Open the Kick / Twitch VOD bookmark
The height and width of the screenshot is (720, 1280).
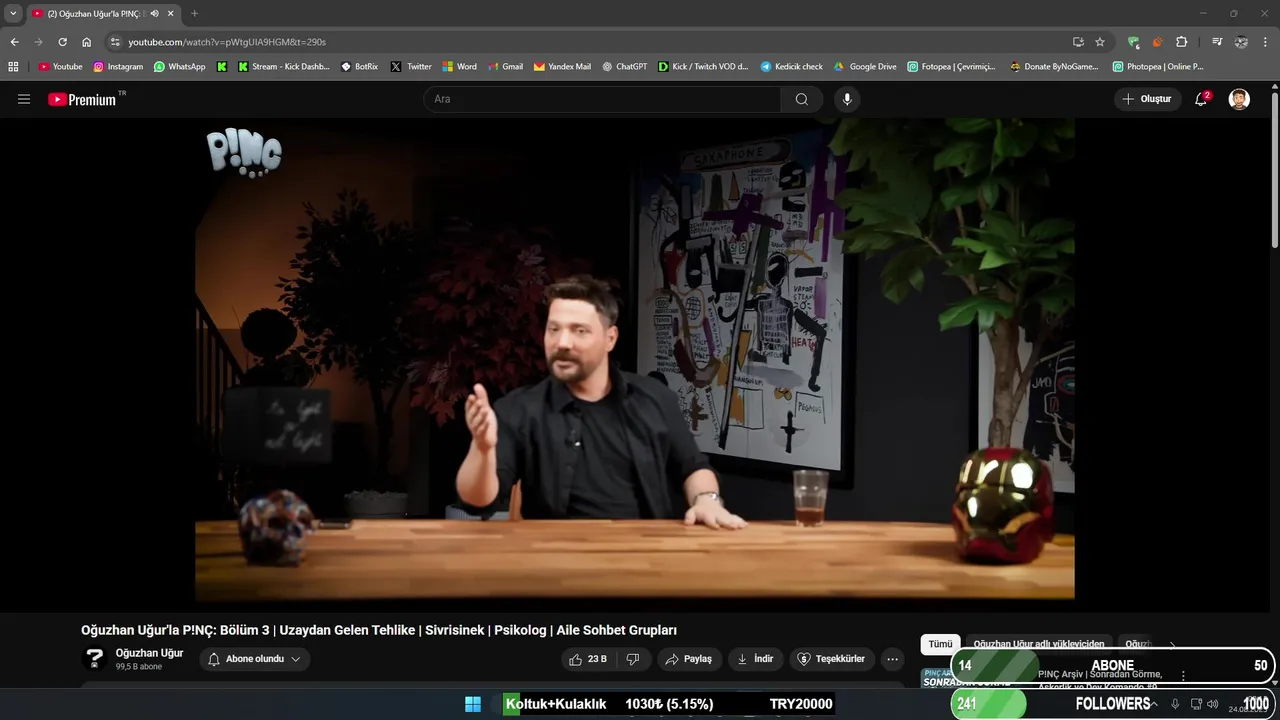[x=703, y=66]
